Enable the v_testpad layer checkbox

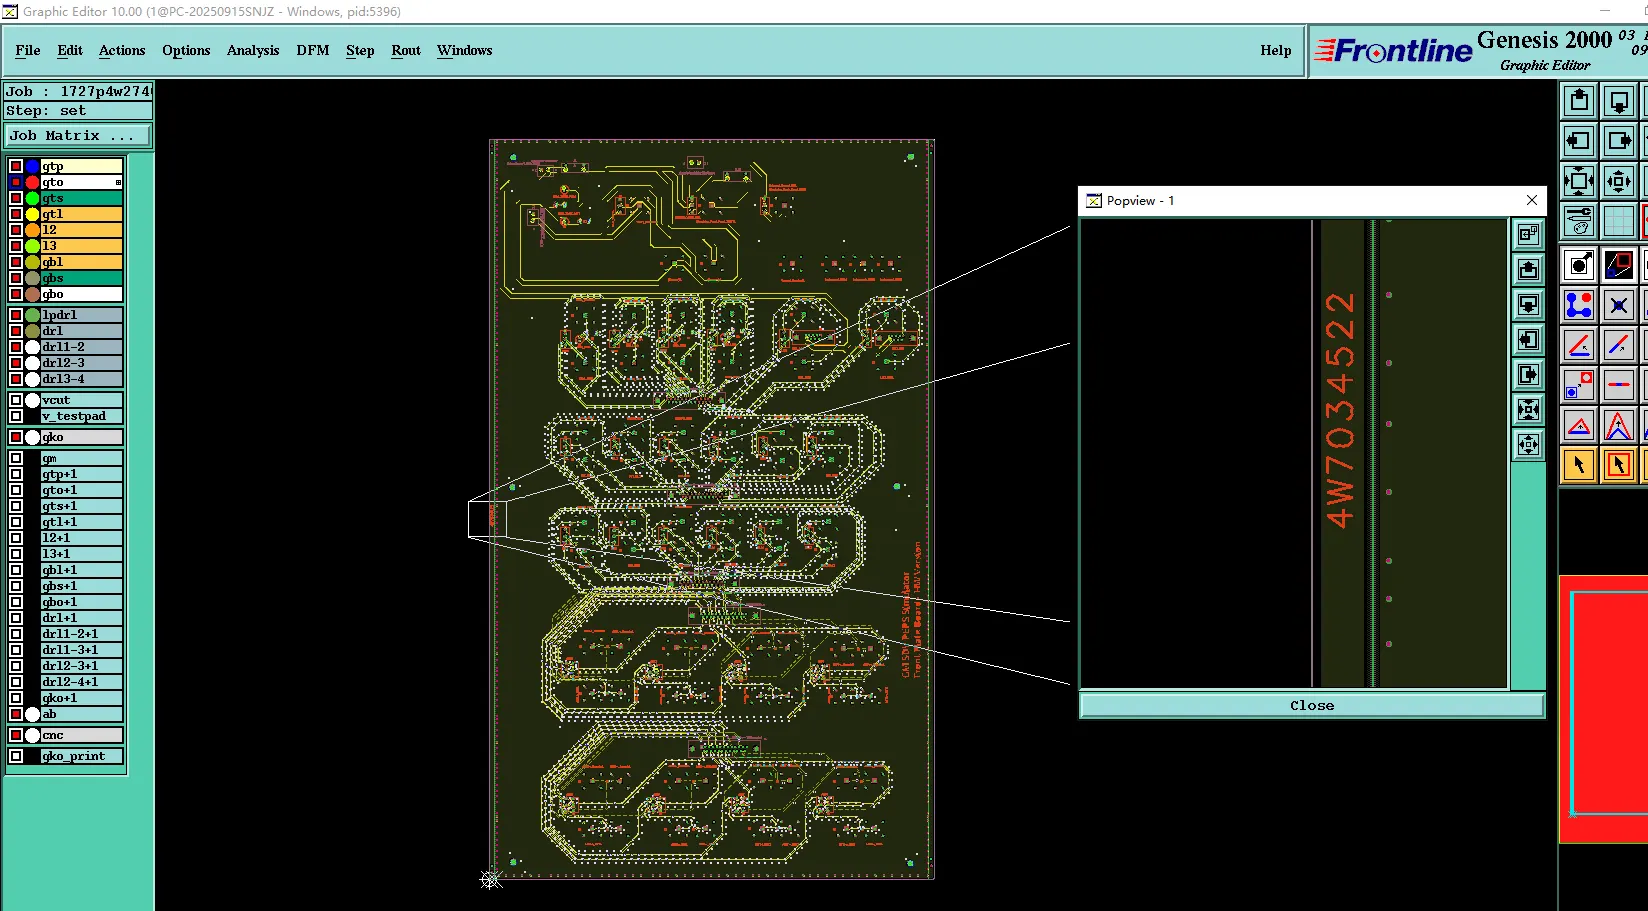[x=16, y=416]
